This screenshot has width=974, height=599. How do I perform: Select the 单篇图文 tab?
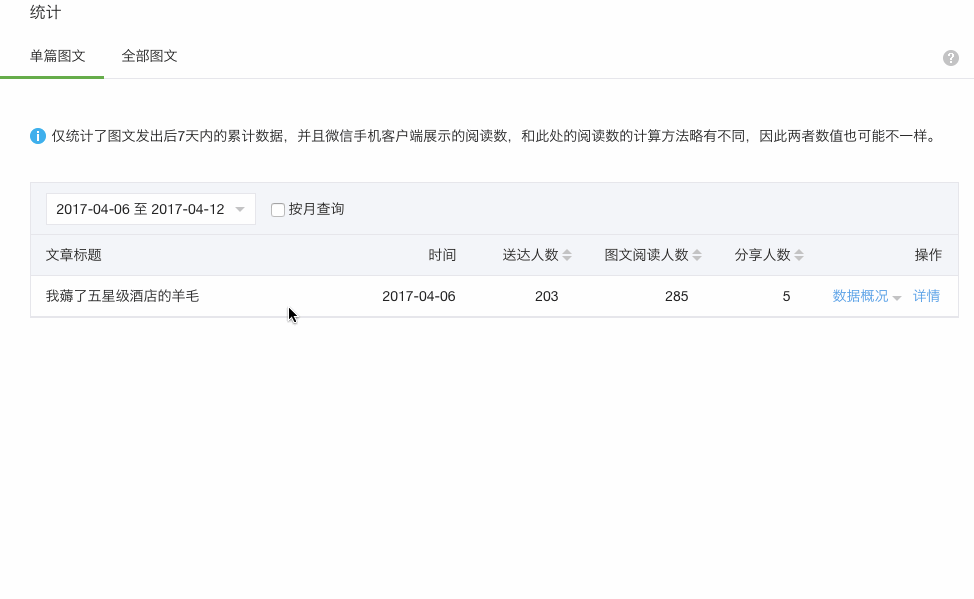click(x=57, y=56)
